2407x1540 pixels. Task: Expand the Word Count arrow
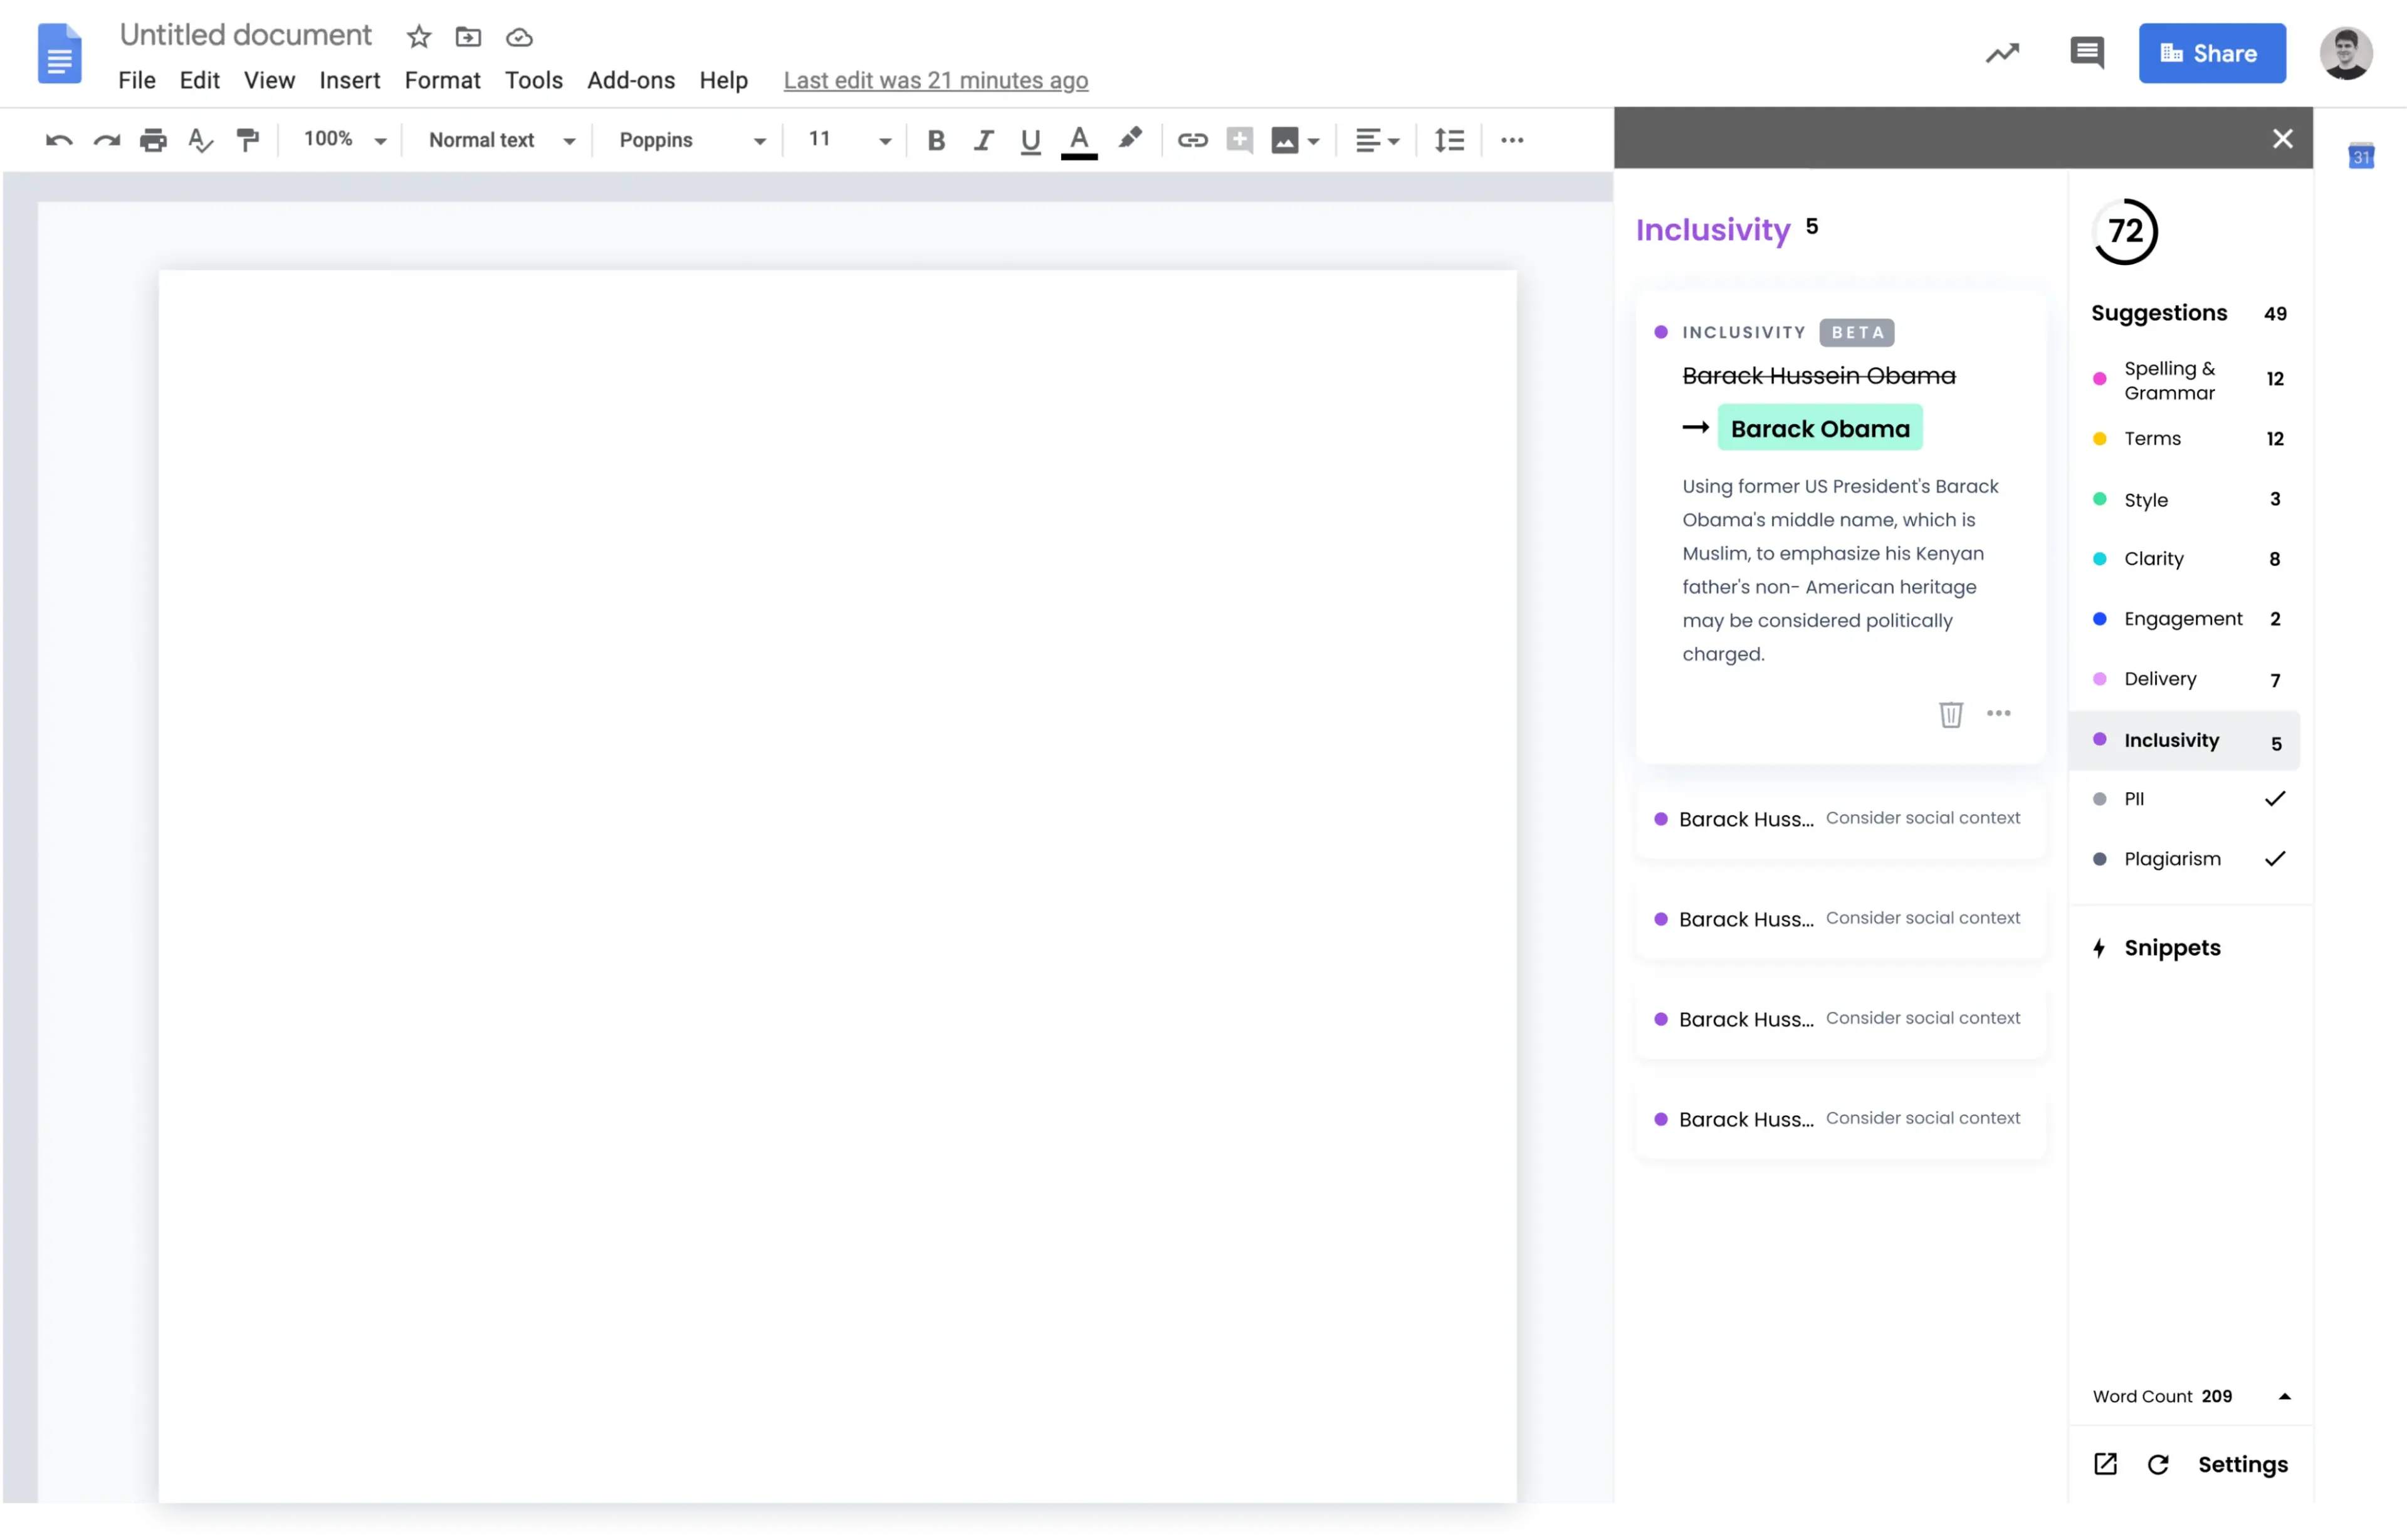pyautogui.click(x=2284, y=1396)
